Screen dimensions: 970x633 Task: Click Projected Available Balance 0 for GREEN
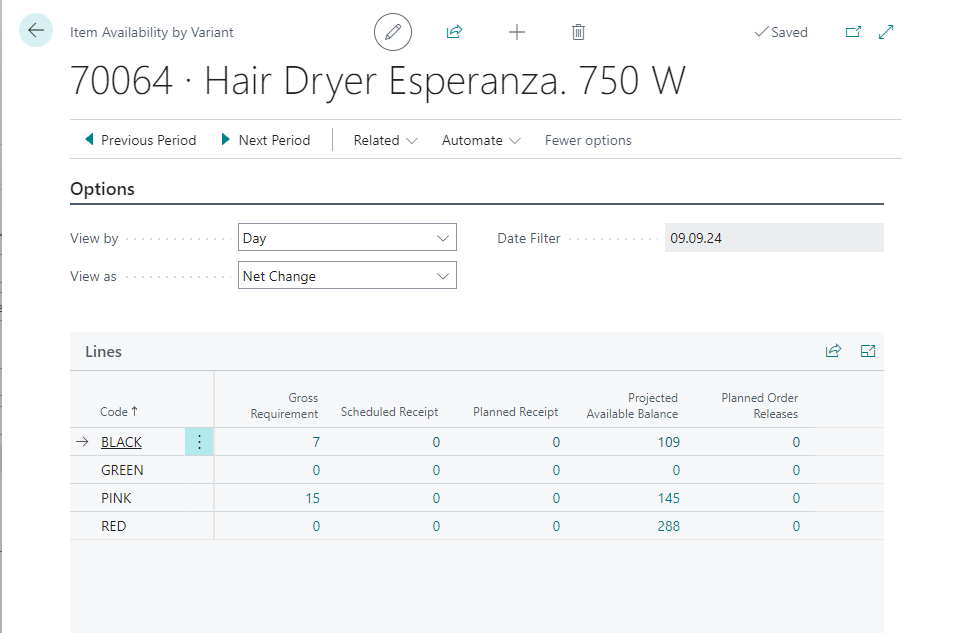[x=676, y=470]
